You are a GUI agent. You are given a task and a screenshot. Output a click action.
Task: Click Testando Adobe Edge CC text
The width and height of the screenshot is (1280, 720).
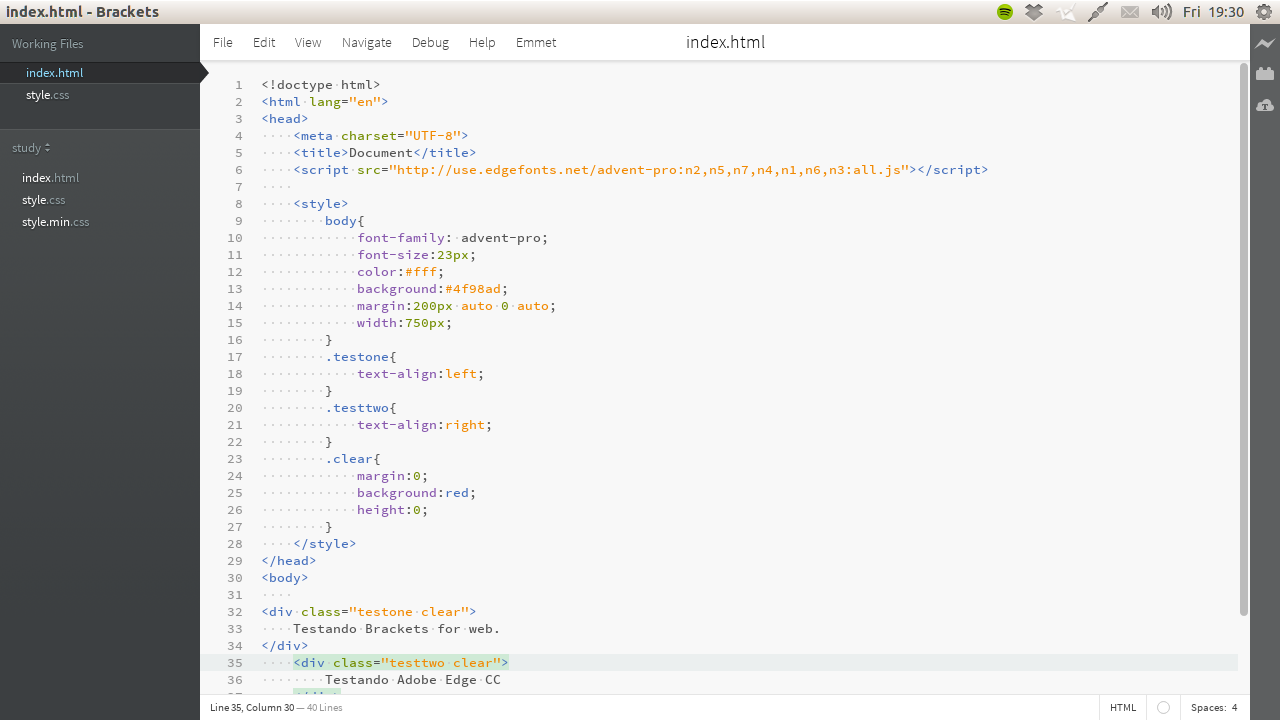click(x=413, y=680)
